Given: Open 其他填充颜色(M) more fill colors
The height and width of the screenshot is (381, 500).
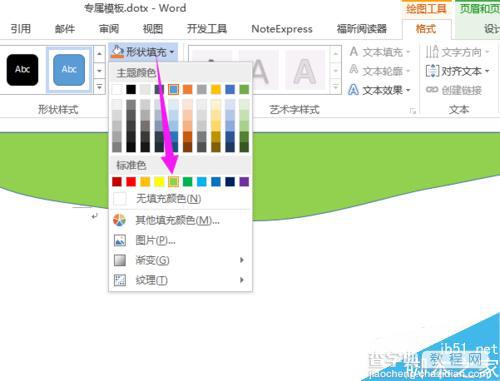Looking at the screenshot, I should pyautogui.click(x=180, y=220).
